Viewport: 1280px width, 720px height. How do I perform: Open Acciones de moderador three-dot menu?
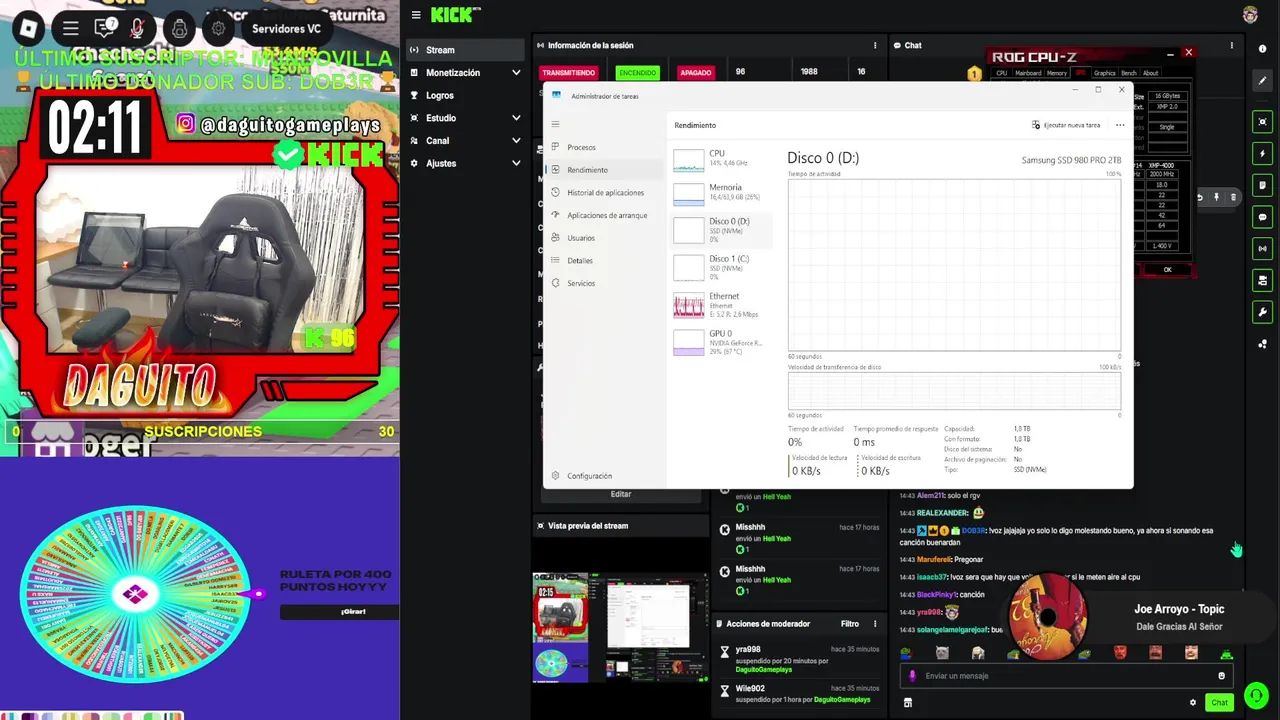pos(875,623)
